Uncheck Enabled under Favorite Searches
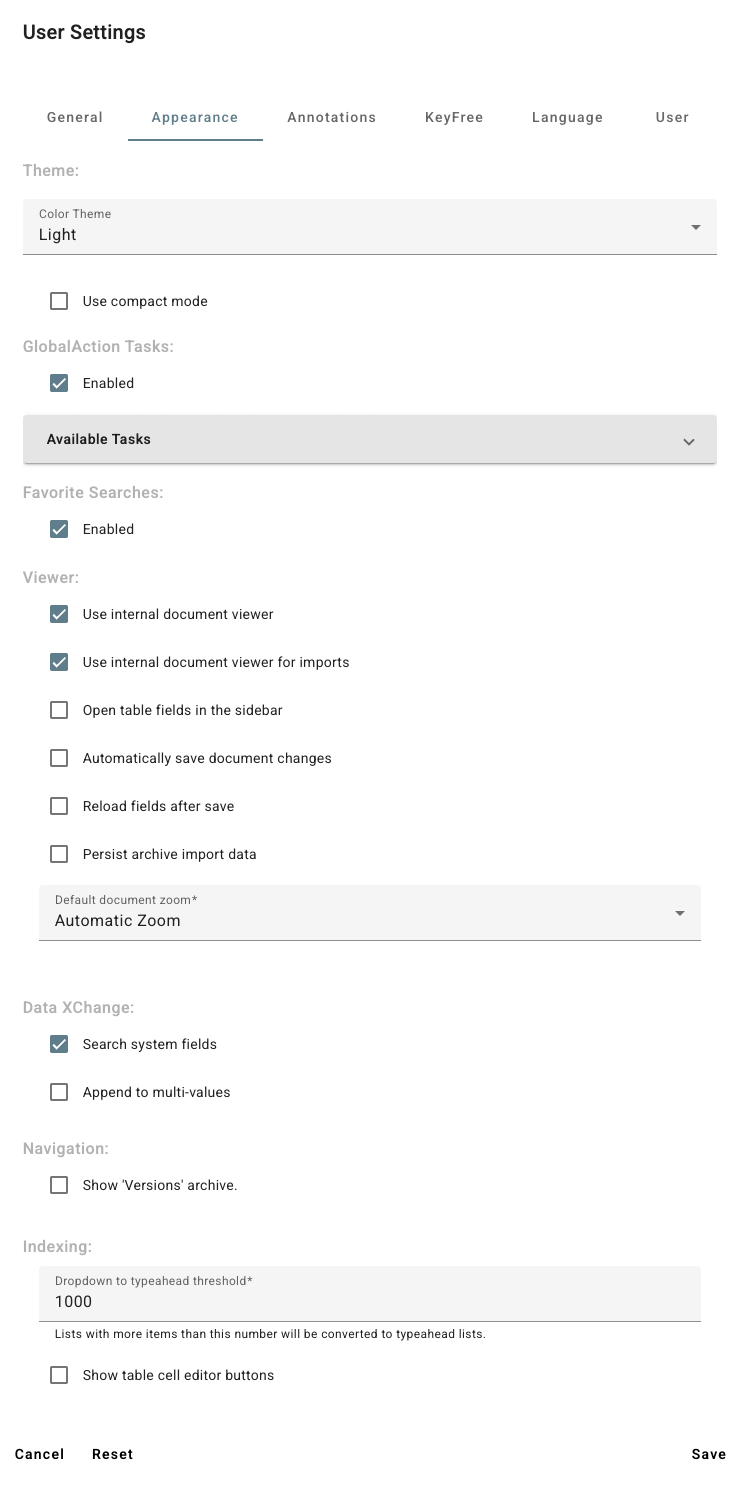The image size is (740, 1500). 58,529
